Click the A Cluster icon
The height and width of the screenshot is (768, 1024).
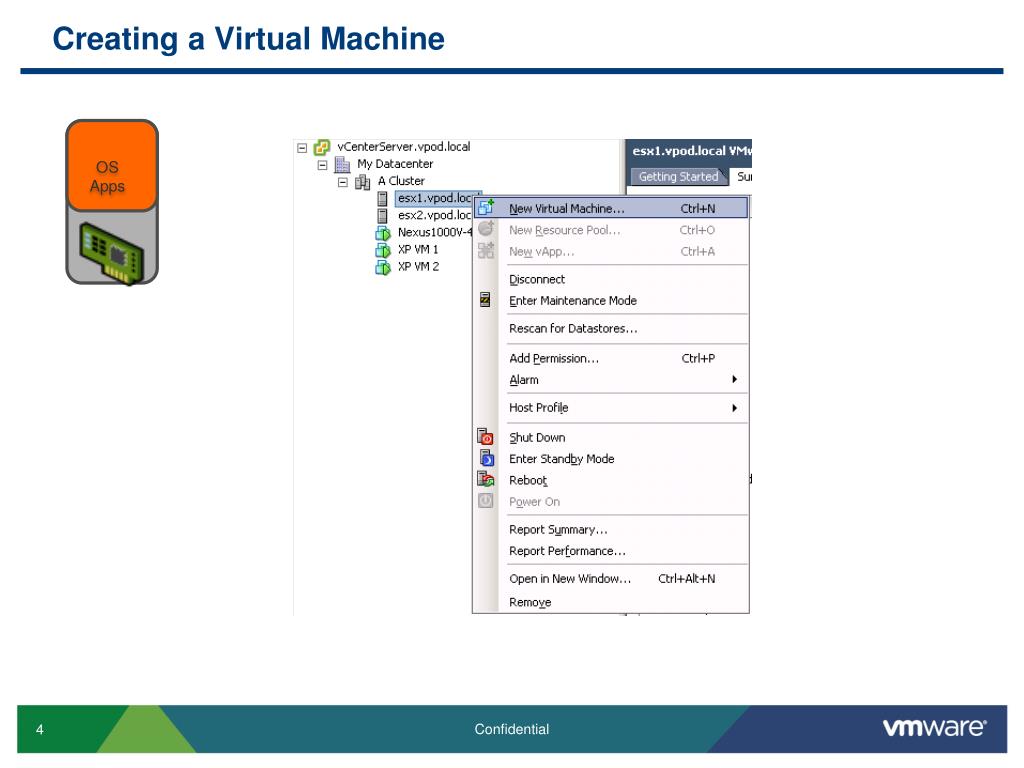[362, 182]
